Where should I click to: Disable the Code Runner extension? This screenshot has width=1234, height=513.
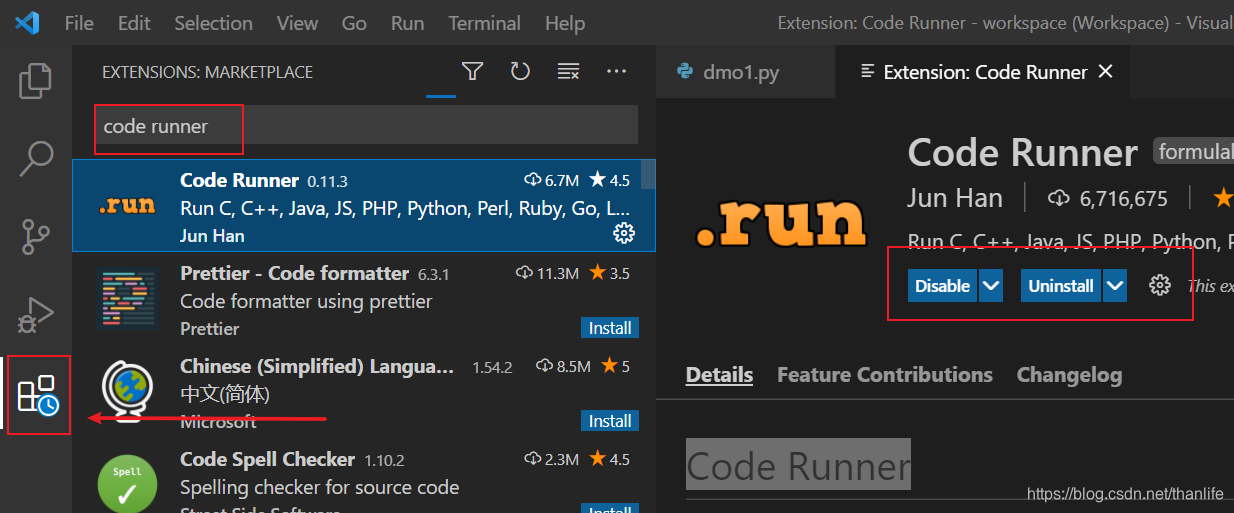tap(943, 285)
